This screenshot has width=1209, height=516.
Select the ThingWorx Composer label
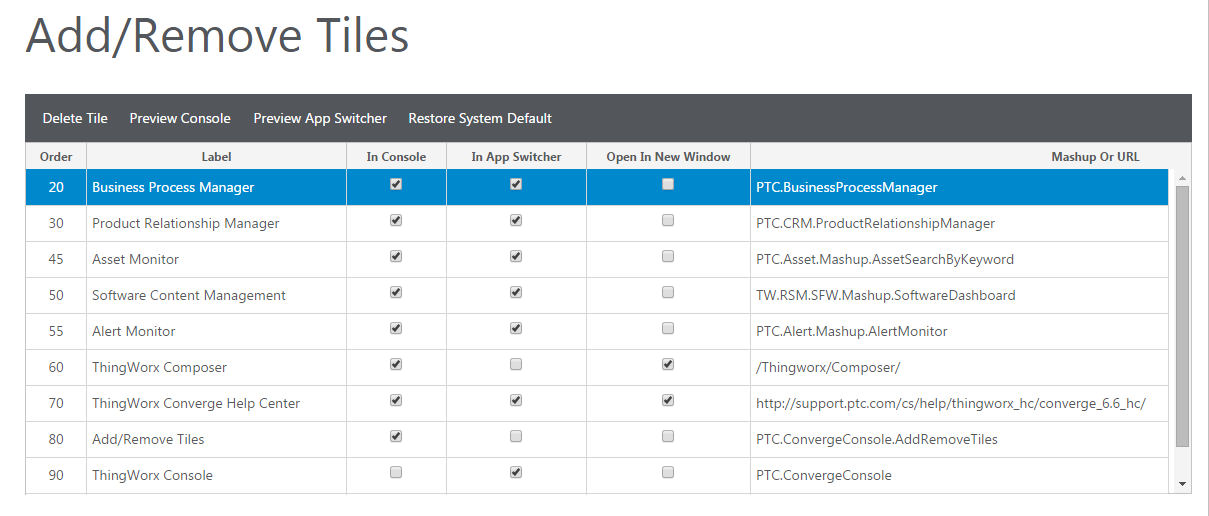coord(159,367)
